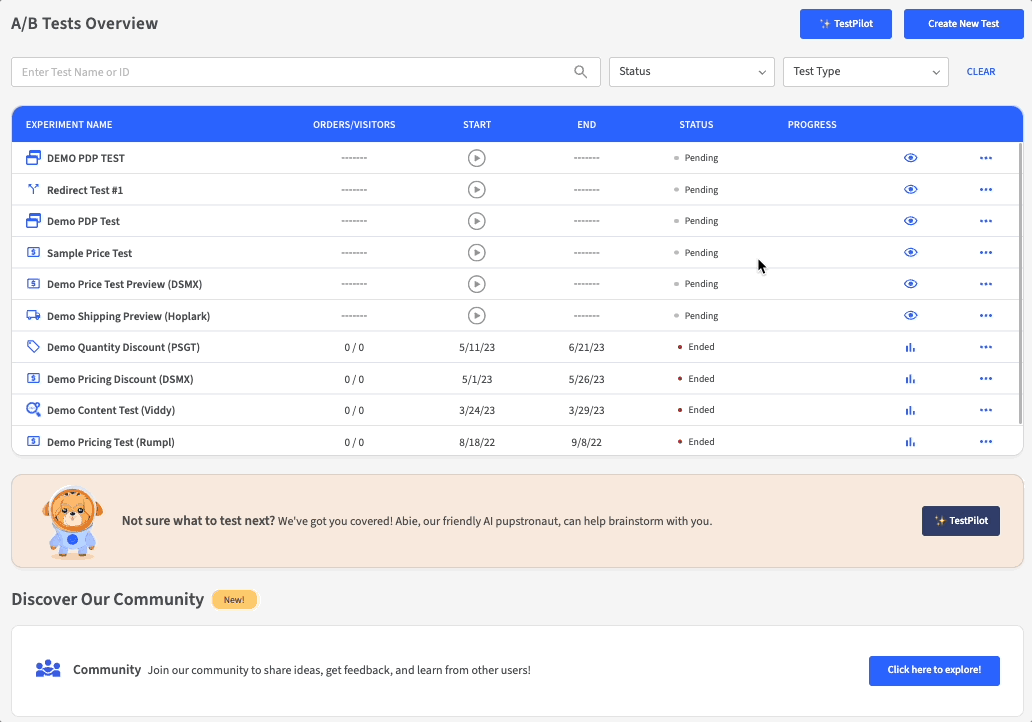The height and width of the screenshot is (722, 1032).
Task: Preview Demo Price Test Preview (DSMX) eye icon
Action: 910,284
